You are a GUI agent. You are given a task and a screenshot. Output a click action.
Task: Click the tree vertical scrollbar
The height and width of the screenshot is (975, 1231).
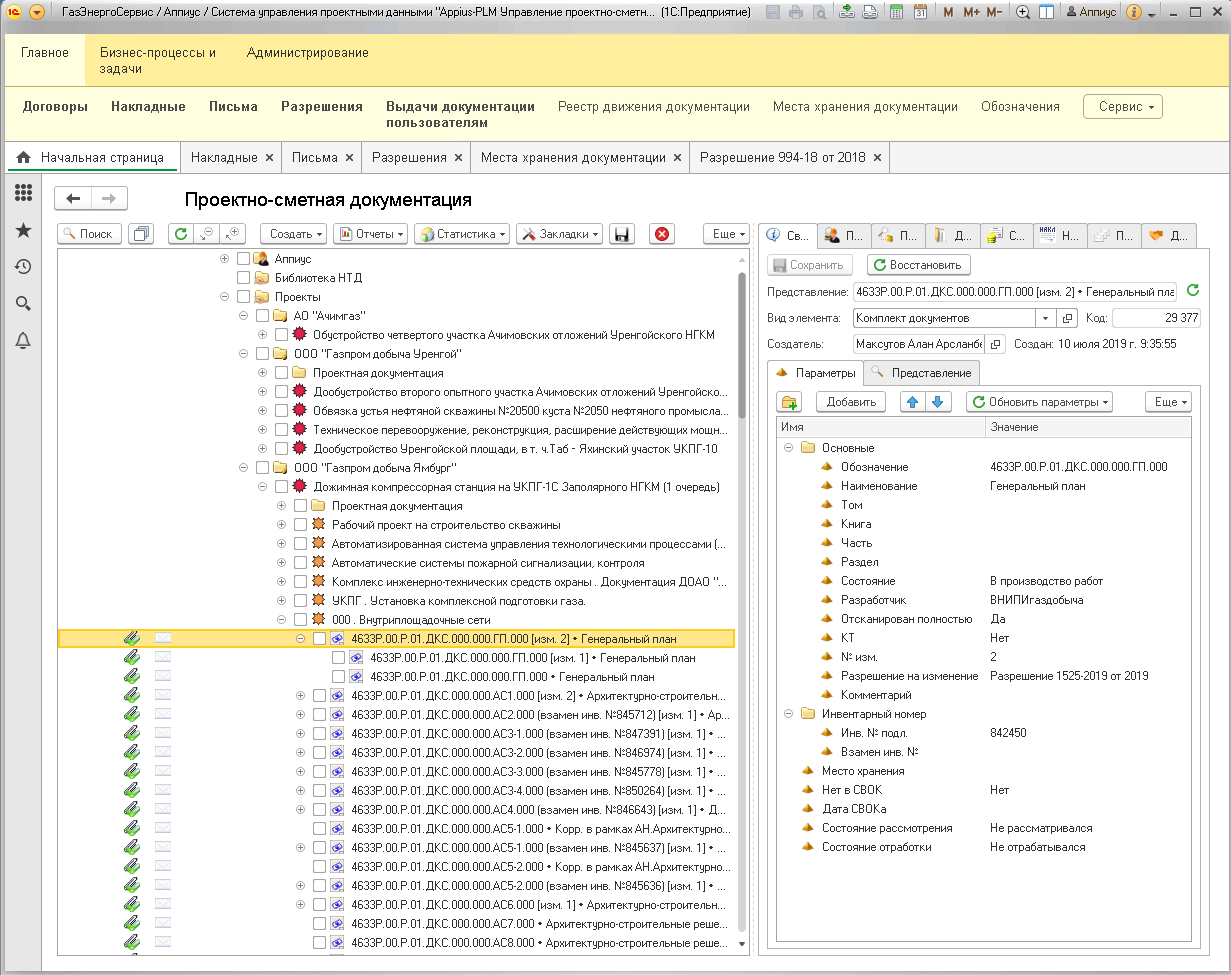point(741,345)
